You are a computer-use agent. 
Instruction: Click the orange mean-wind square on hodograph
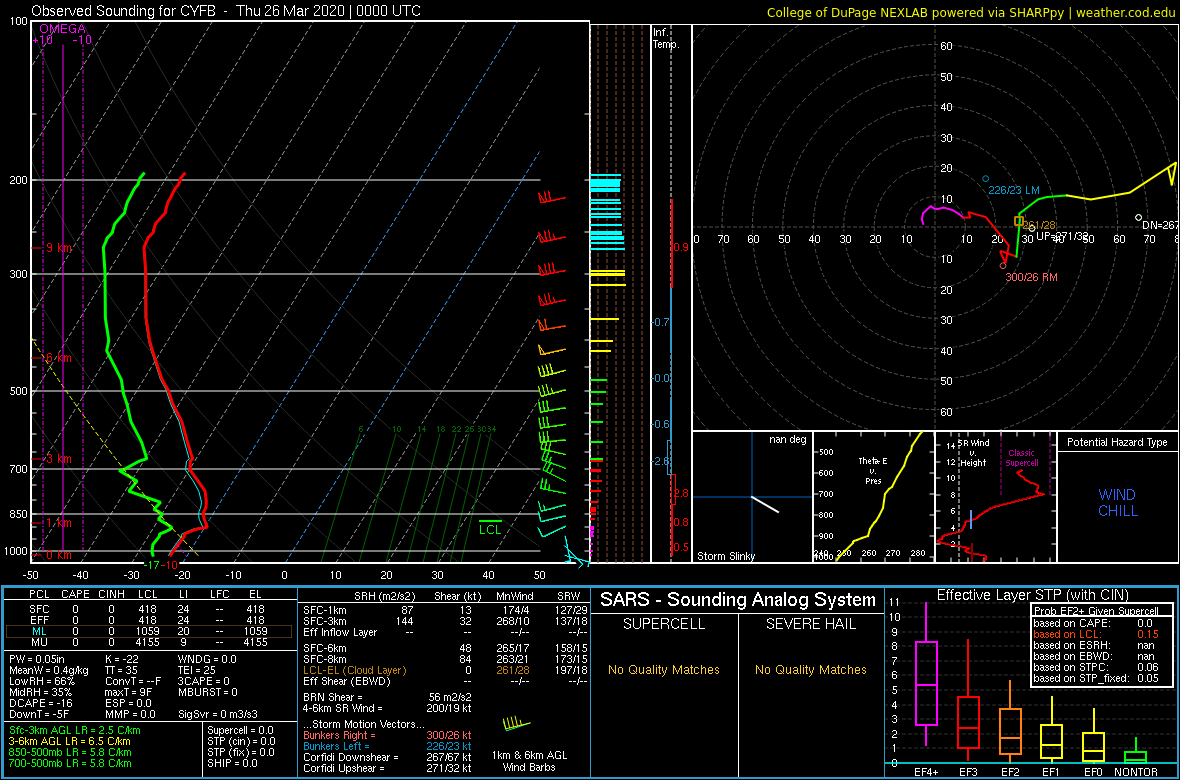[1019, 221]
